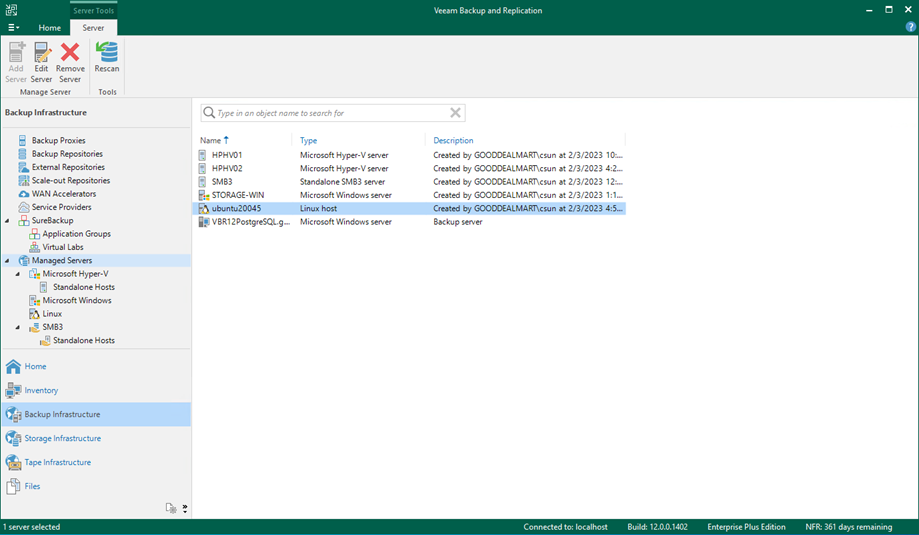Expand navigation pane options chevron
The width and height of the screenshot is (919, 535).
click(x=185, y=509)
